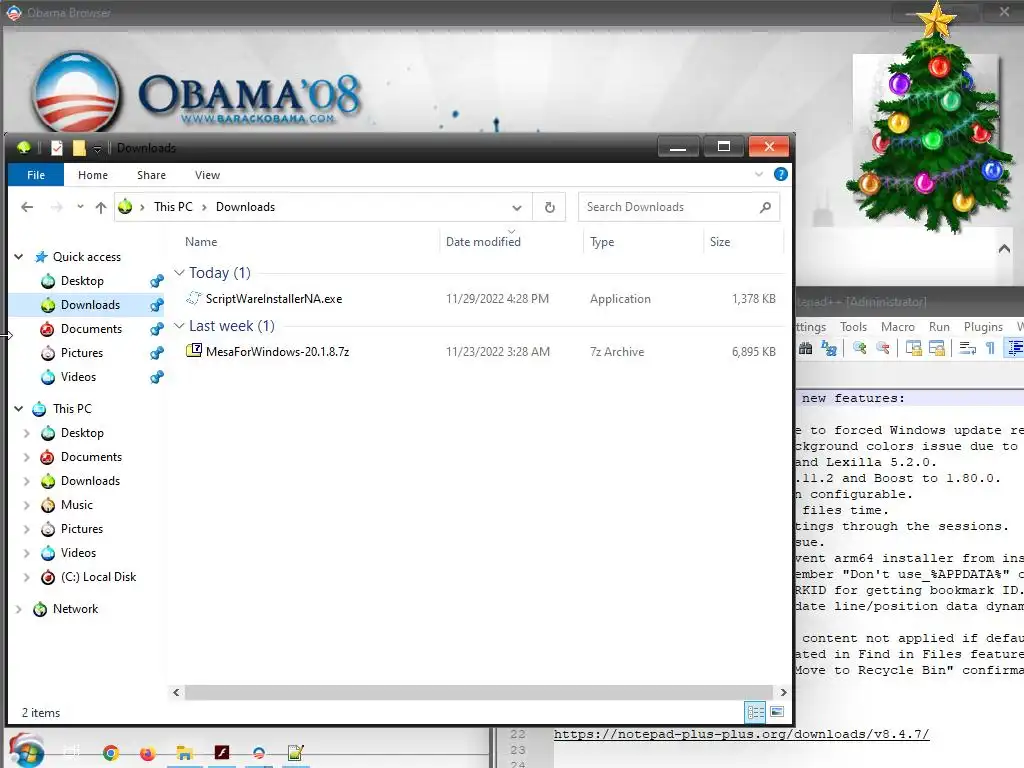Toggle Word wrap in Notepad++ toolbar

pyautogui.click(x=968, y=349)
